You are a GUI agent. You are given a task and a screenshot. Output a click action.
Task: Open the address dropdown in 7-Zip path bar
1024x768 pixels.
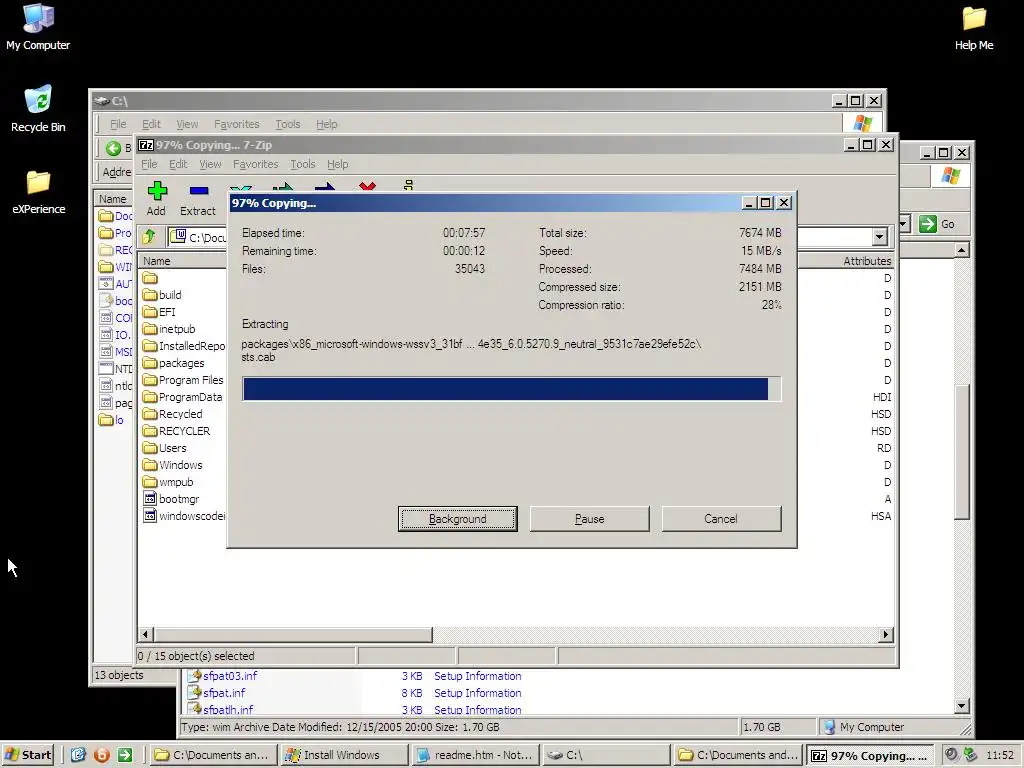[880, 236]
